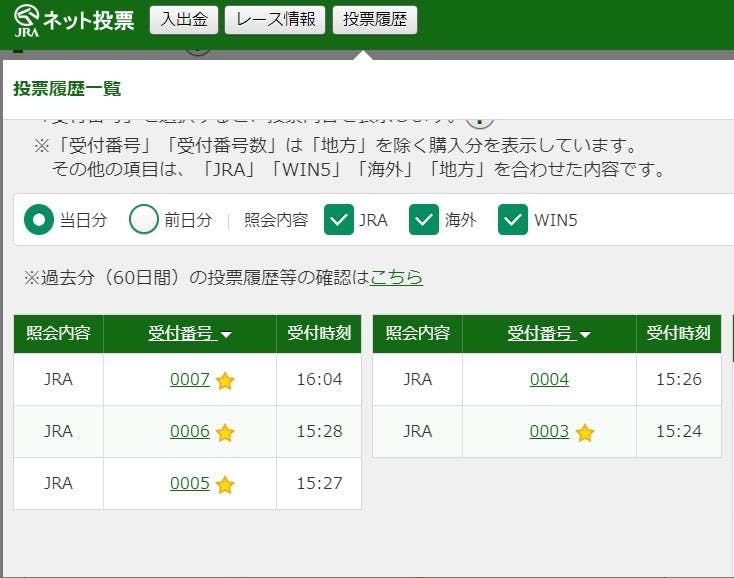This screenshot has height=578, width=734.
Task: Toggle the 海外 checkbox
Action: (424, 220)
